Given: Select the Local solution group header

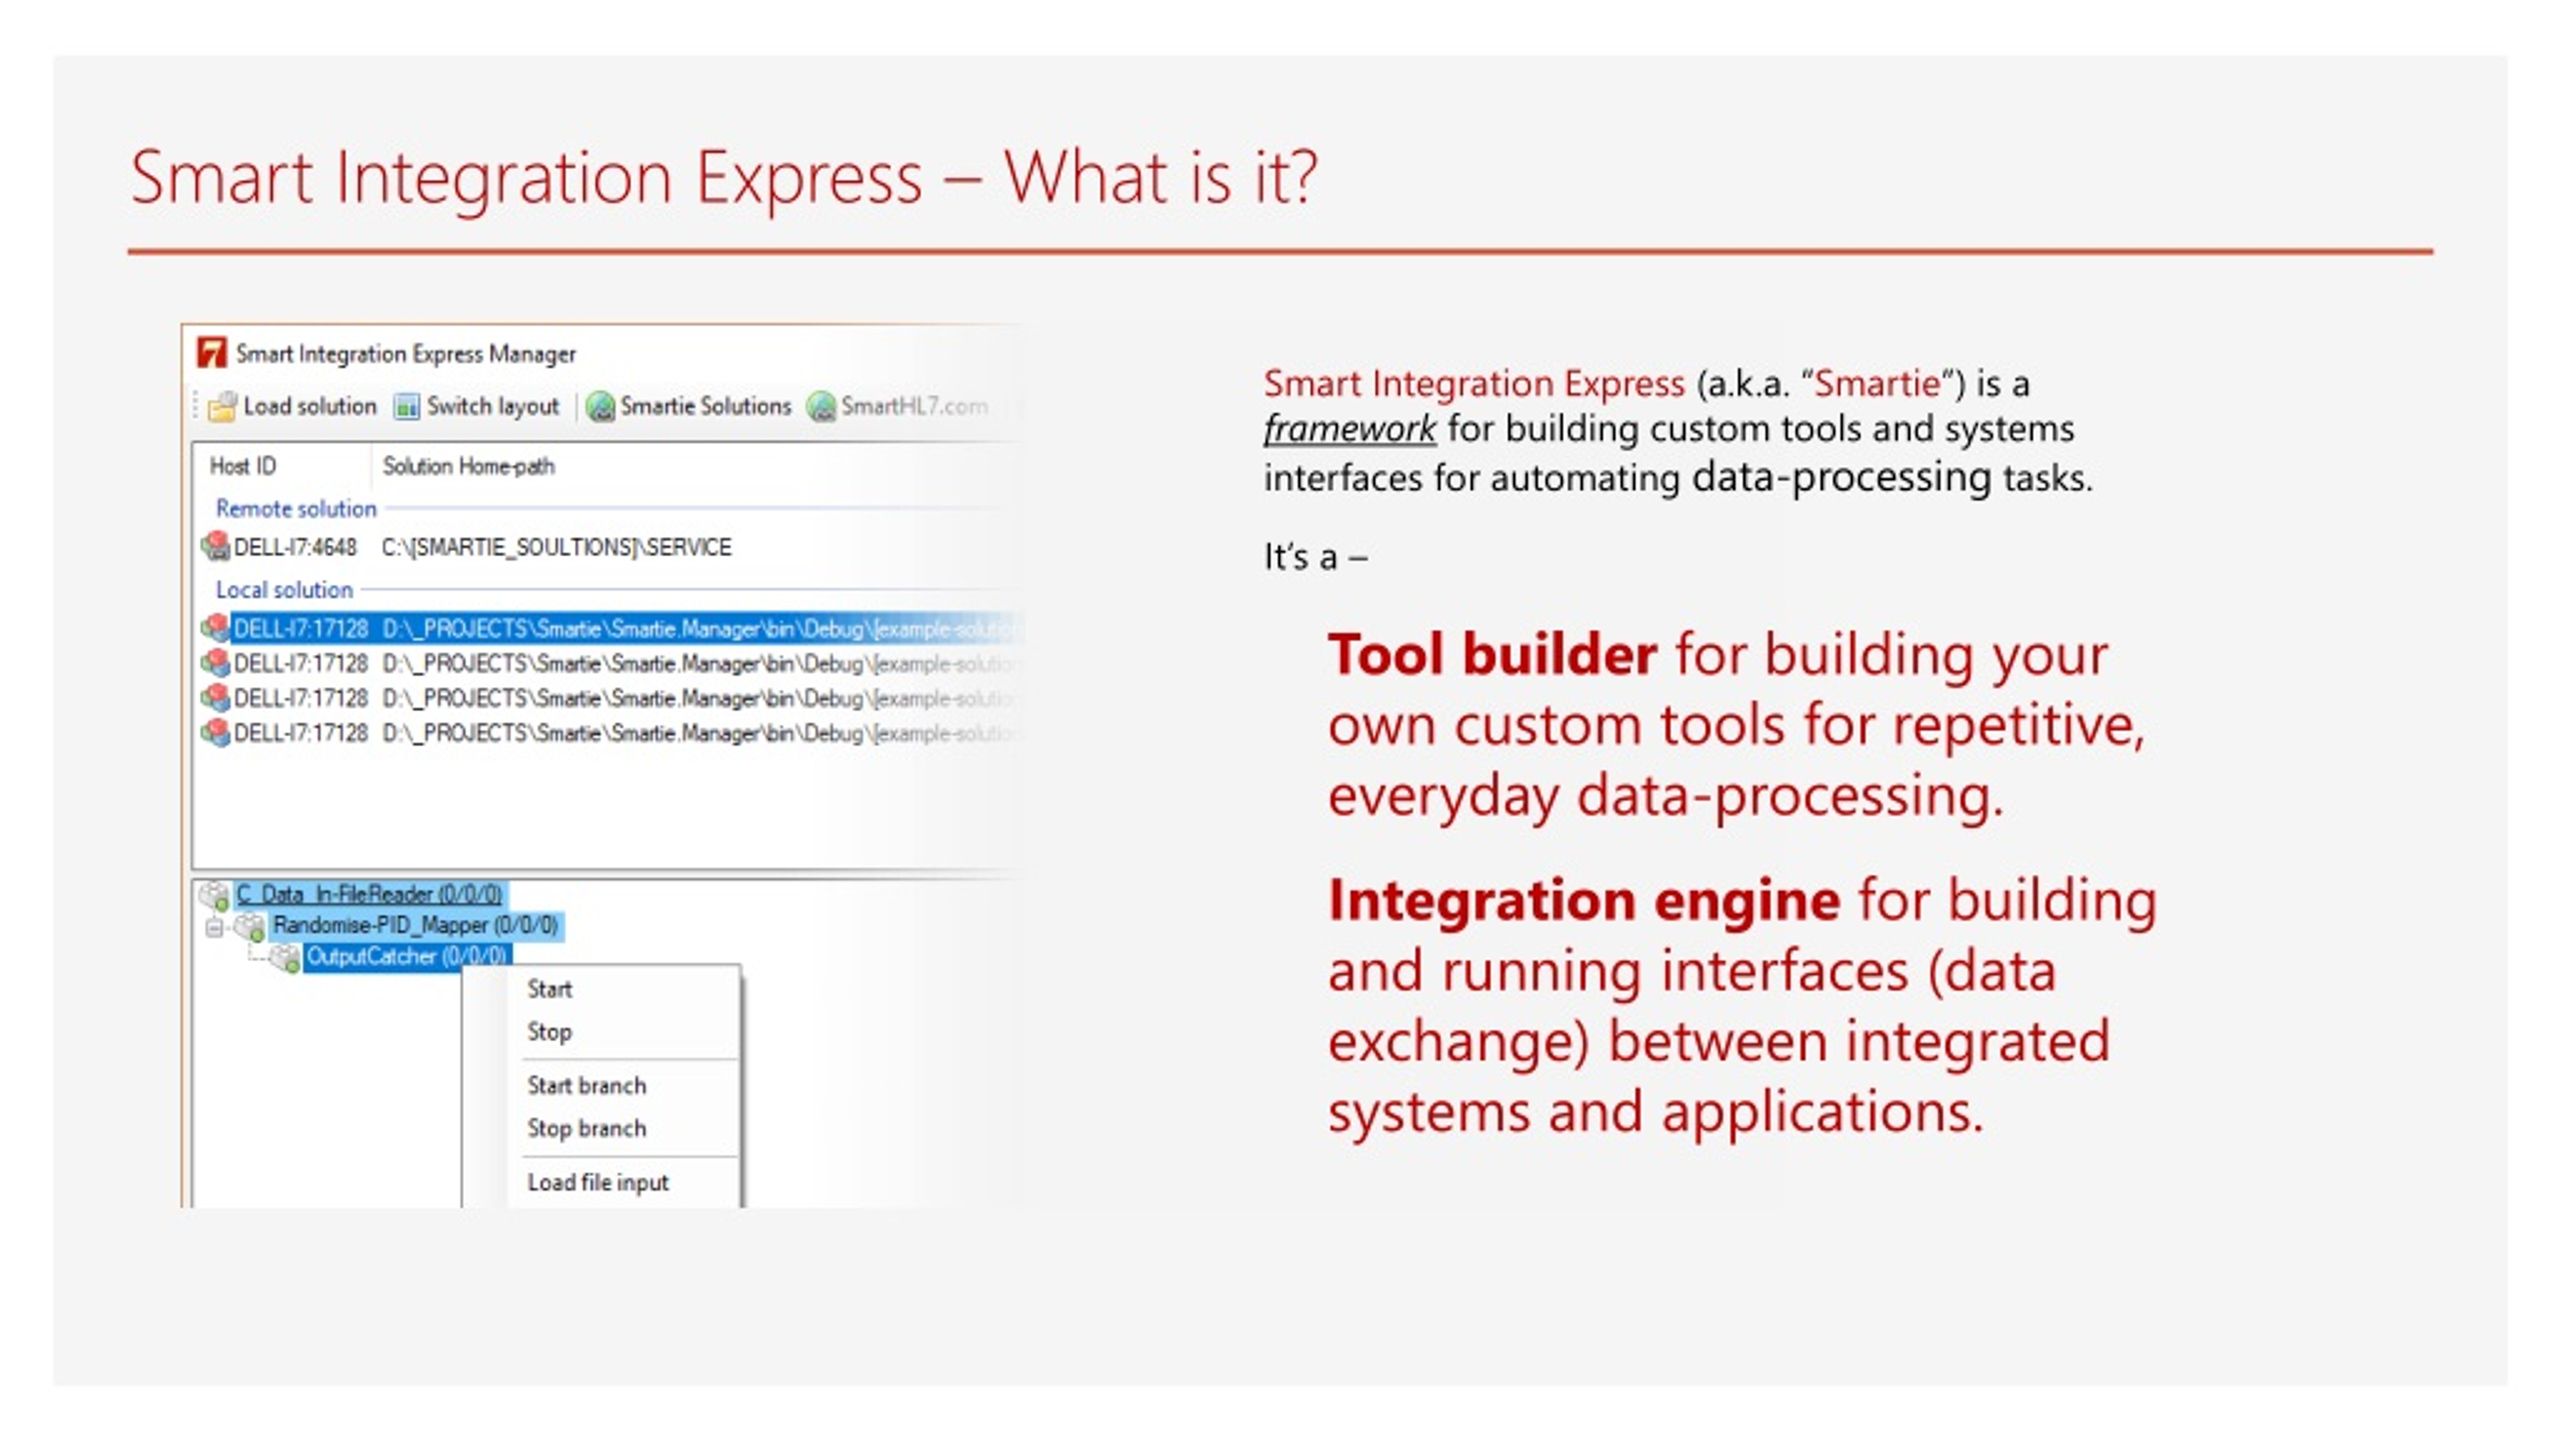Looking at the screenshot, I should tap(284, 589).
